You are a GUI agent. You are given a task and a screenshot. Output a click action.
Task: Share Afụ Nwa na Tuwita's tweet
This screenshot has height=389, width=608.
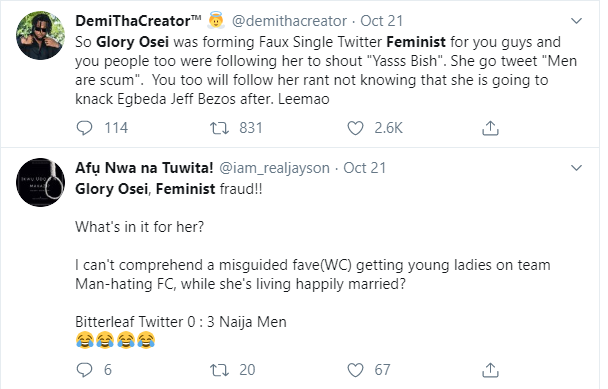pos(490,370)
